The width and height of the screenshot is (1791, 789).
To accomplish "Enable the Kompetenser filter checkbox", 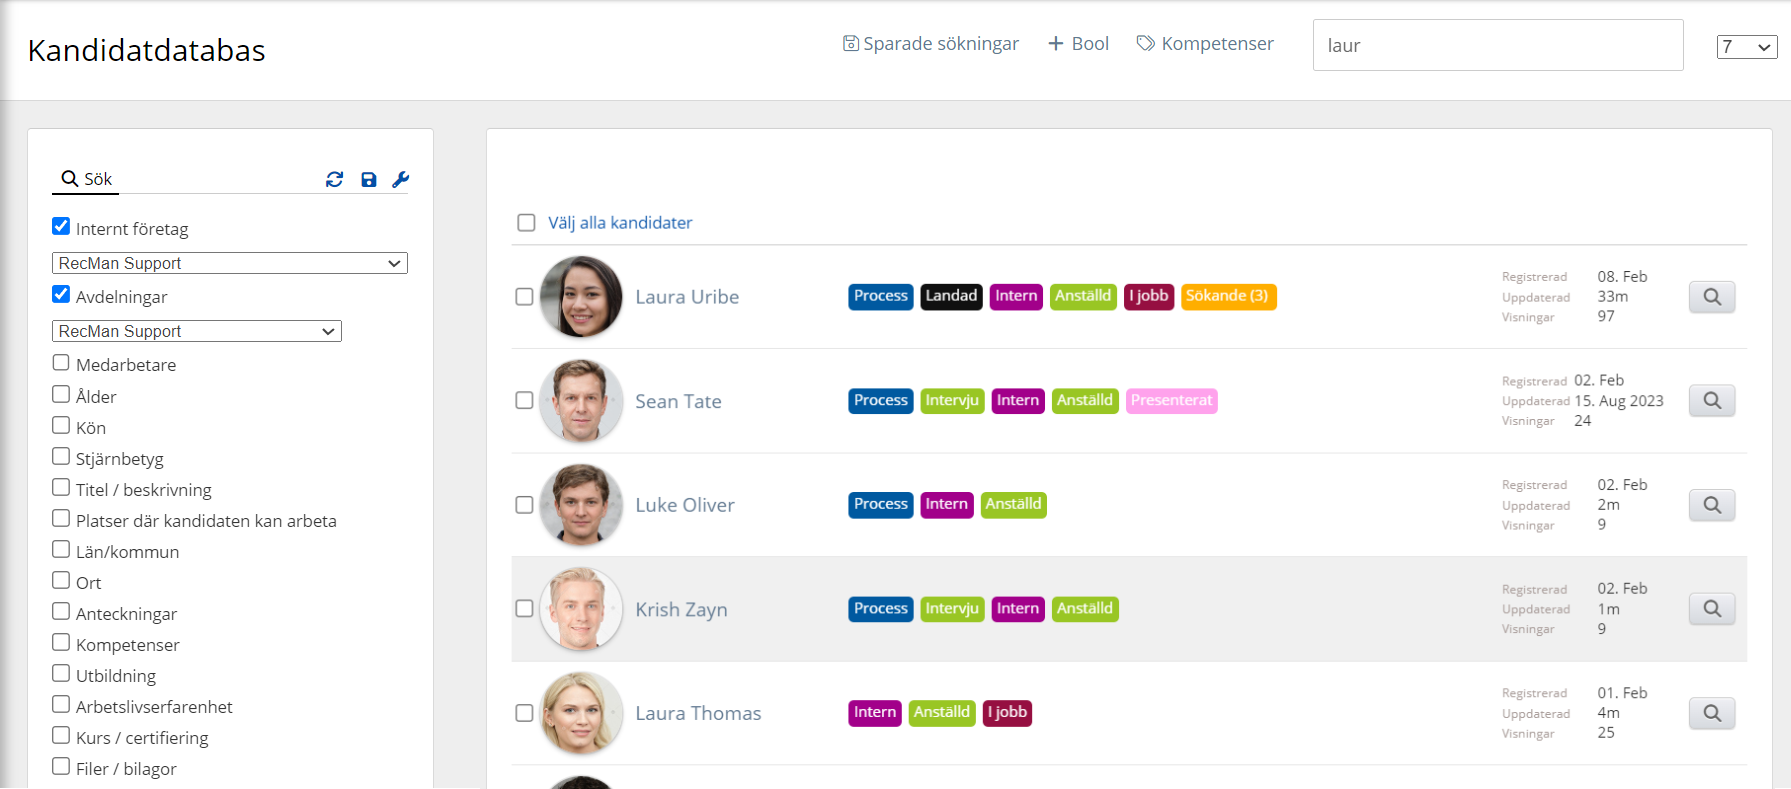I will pos(61,642).
